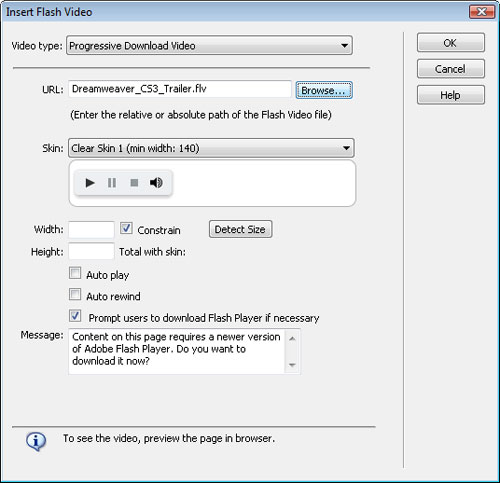Click the Message scrollbar down arrow
Viewport: 500px width, 483px height.
292,365
